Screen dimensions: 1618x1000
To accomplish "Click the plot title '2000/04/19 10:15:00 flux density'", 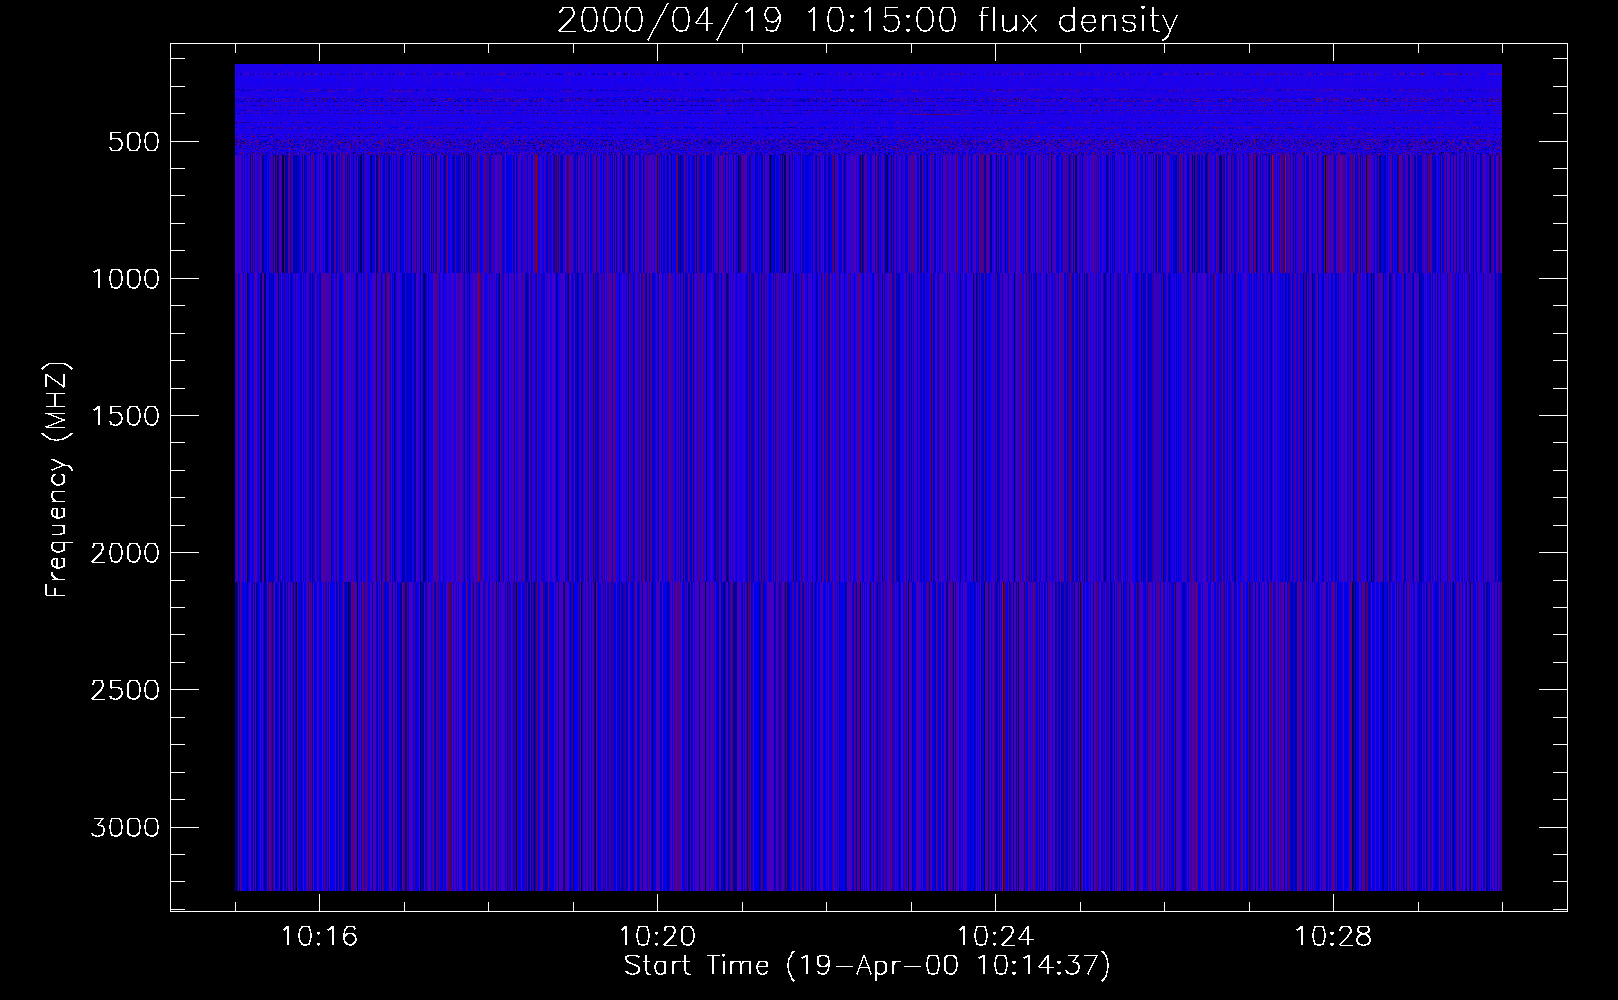I will [867, 21].
